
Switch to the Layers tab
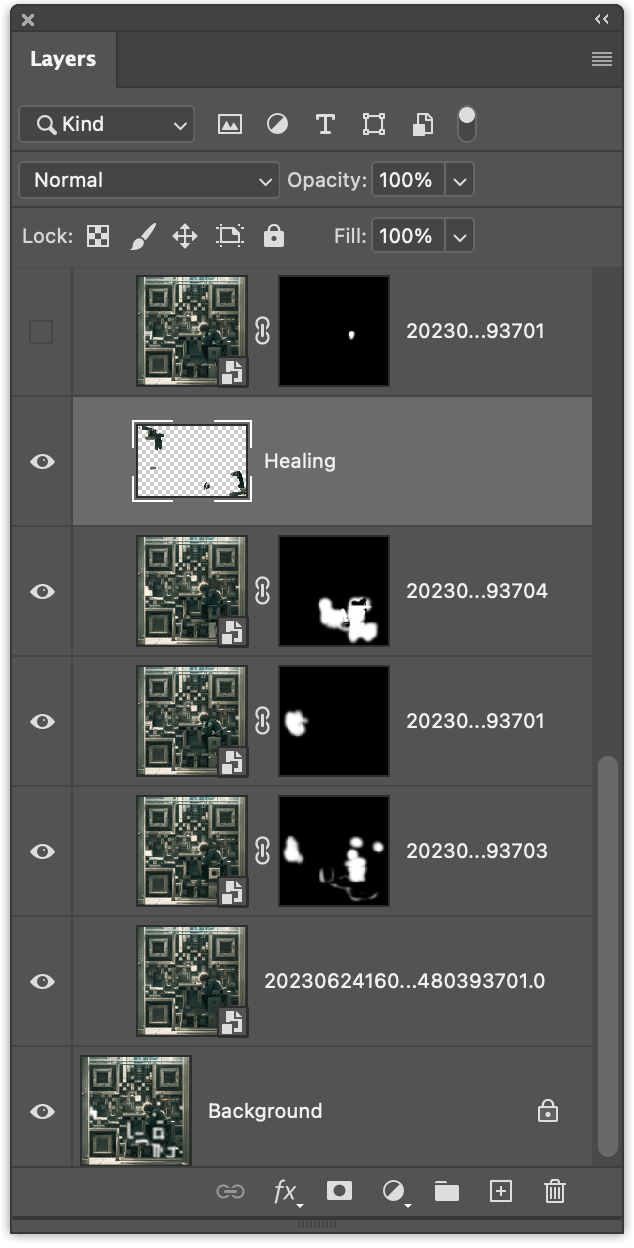pyautogui.click(x=63, y=59)
